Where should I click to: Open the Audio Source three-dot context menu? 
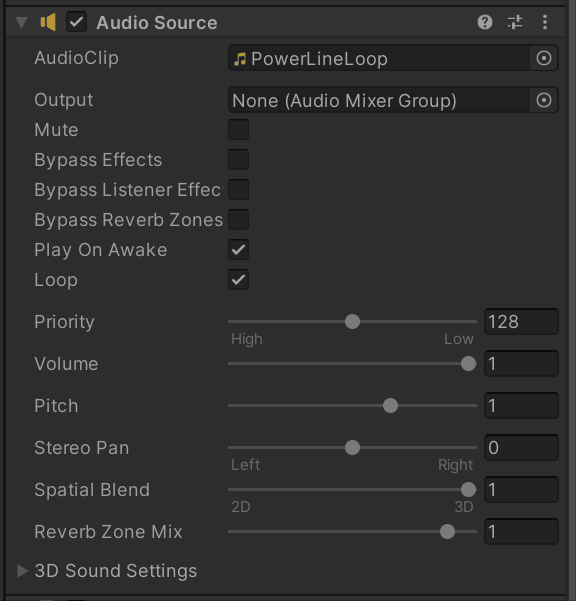point(545,22)
